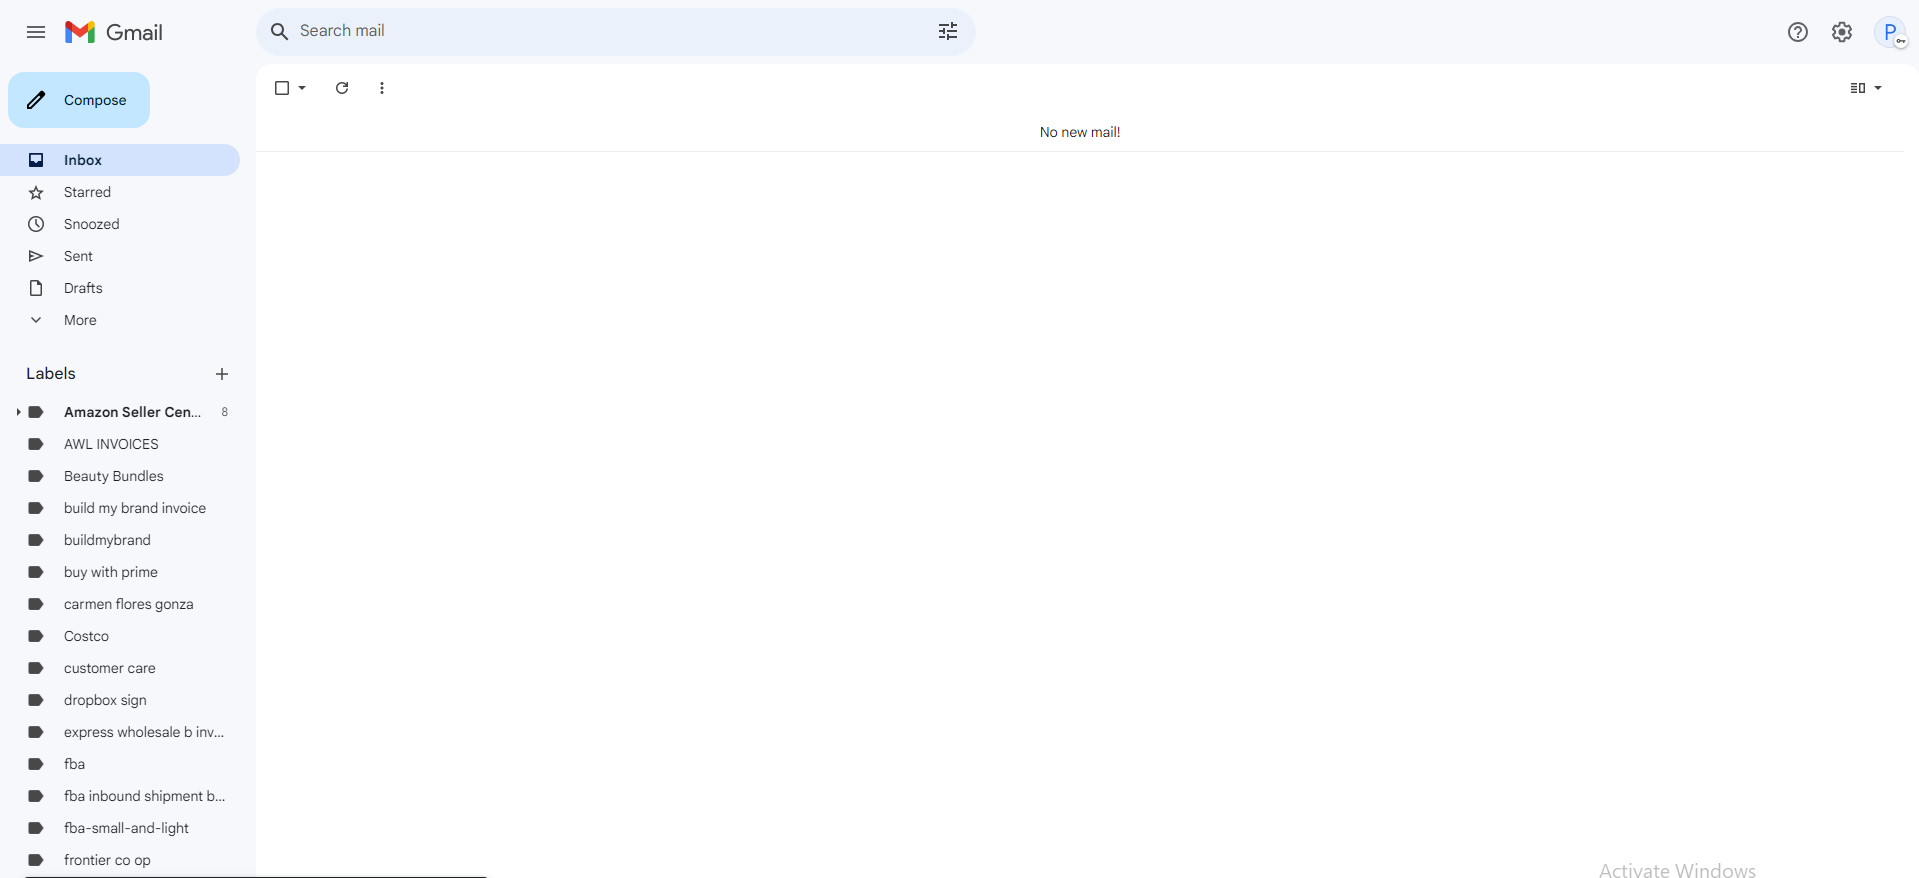Expand Amazon Seller Central label arrow
1919x878 pixels.
pos(18,412)
